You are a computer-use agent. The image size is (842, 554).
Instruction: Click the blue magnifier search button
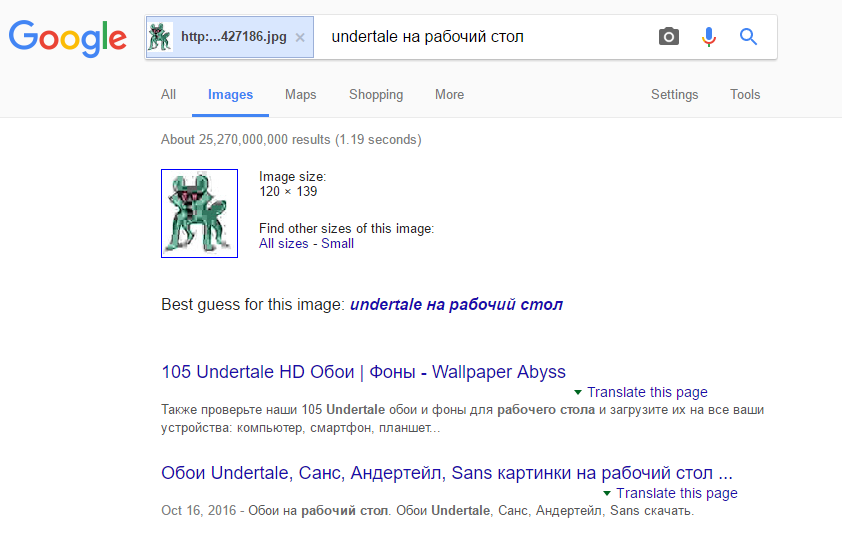(x=748, y=37)
